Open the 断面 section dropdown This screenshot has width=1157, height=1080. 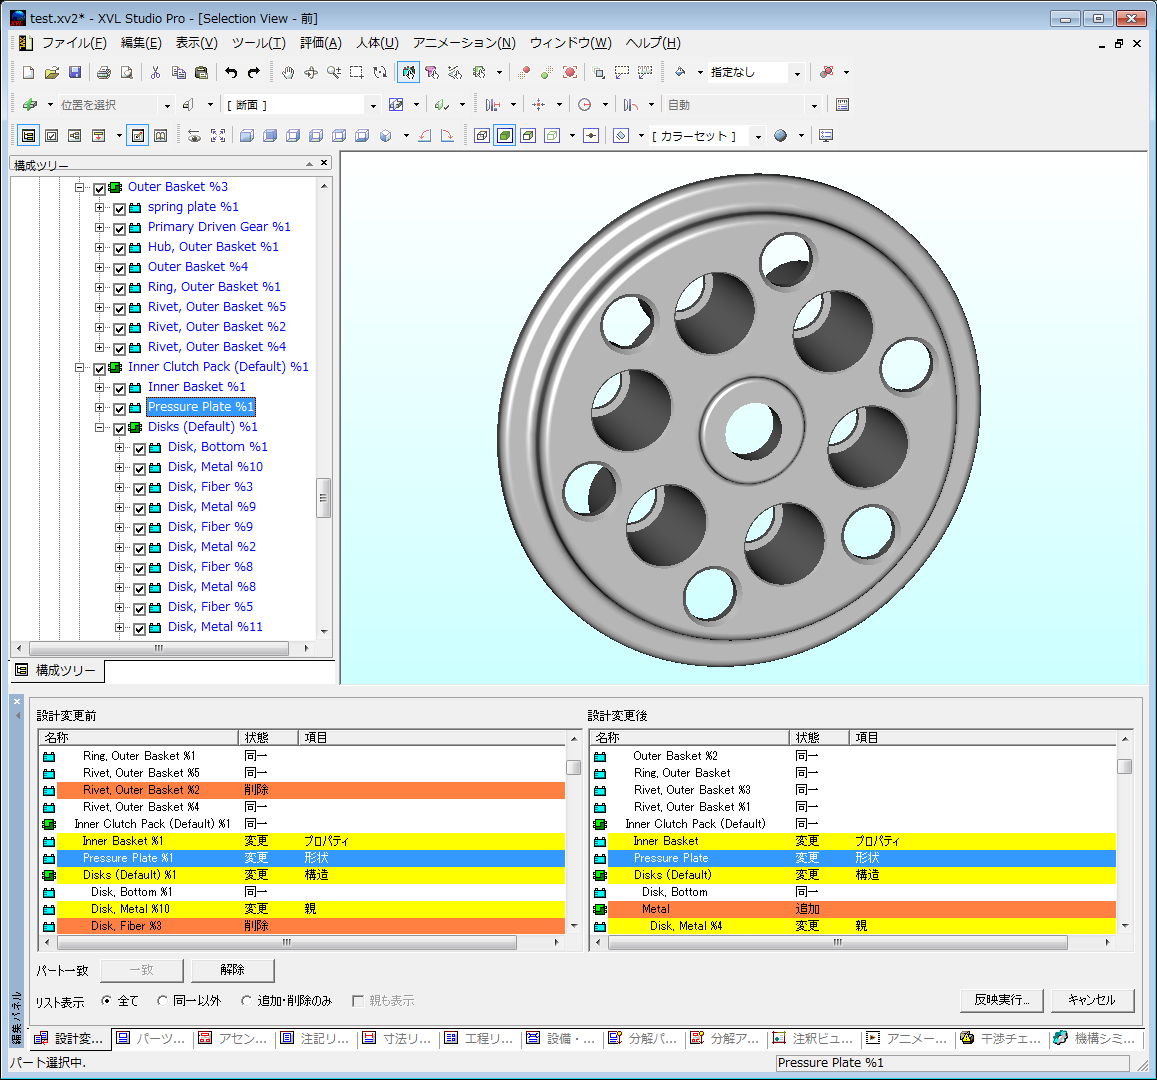373,105
